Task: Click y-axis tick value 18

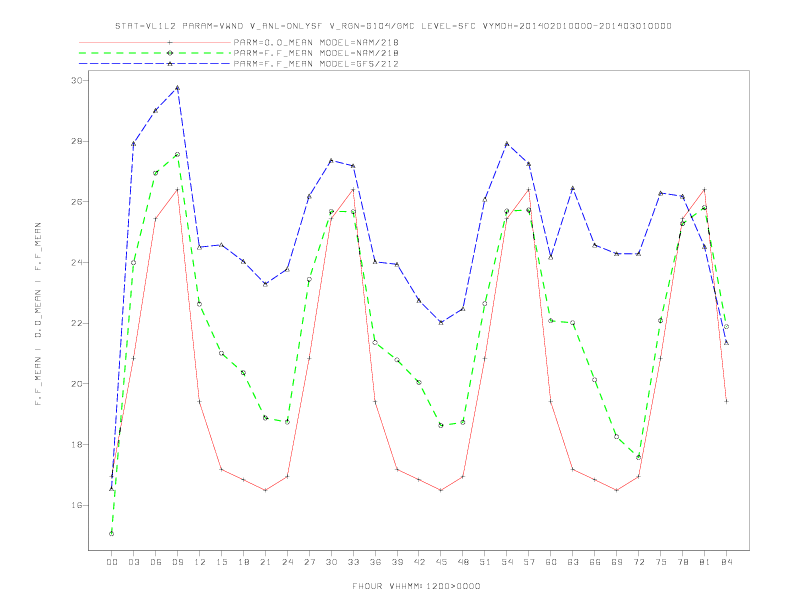Action: pyautogui.click(x=77, y=444)
